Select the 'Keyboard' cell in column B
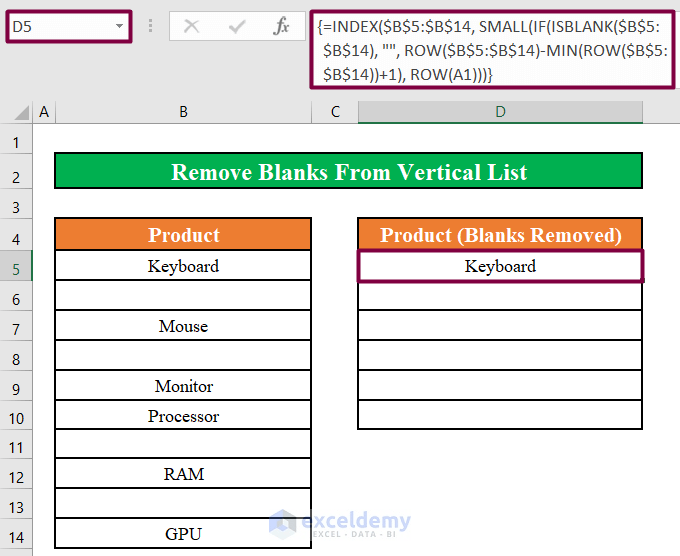 click(183, 265)
